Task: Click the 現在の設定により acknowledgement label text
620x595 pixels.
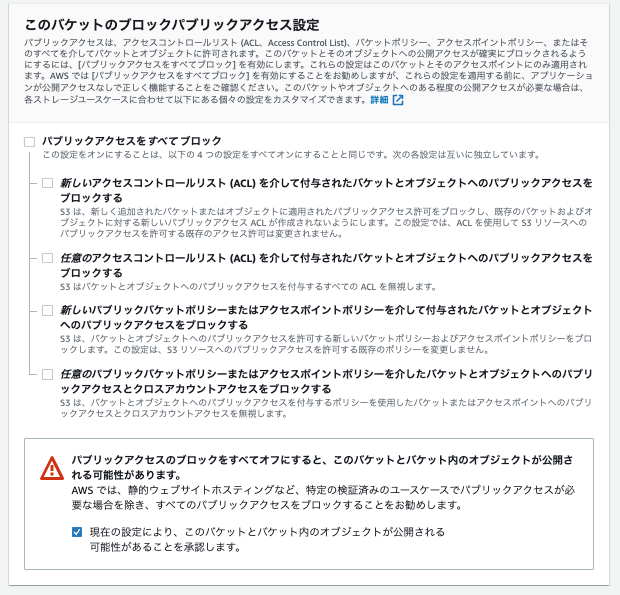Action: 267,539
